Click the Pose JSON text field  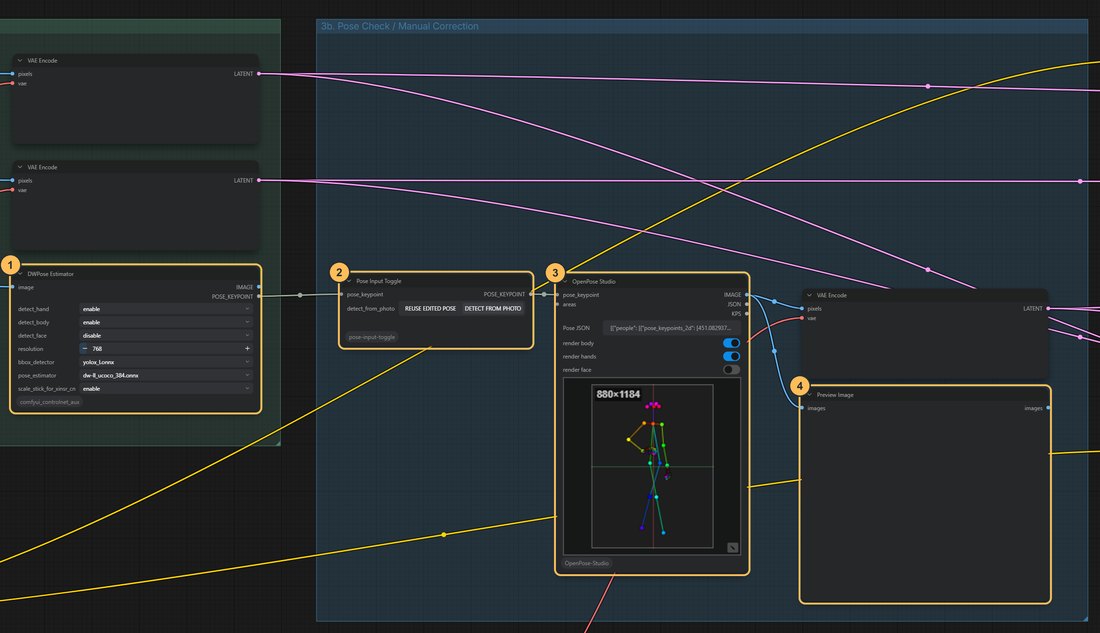tap(671, 328)
